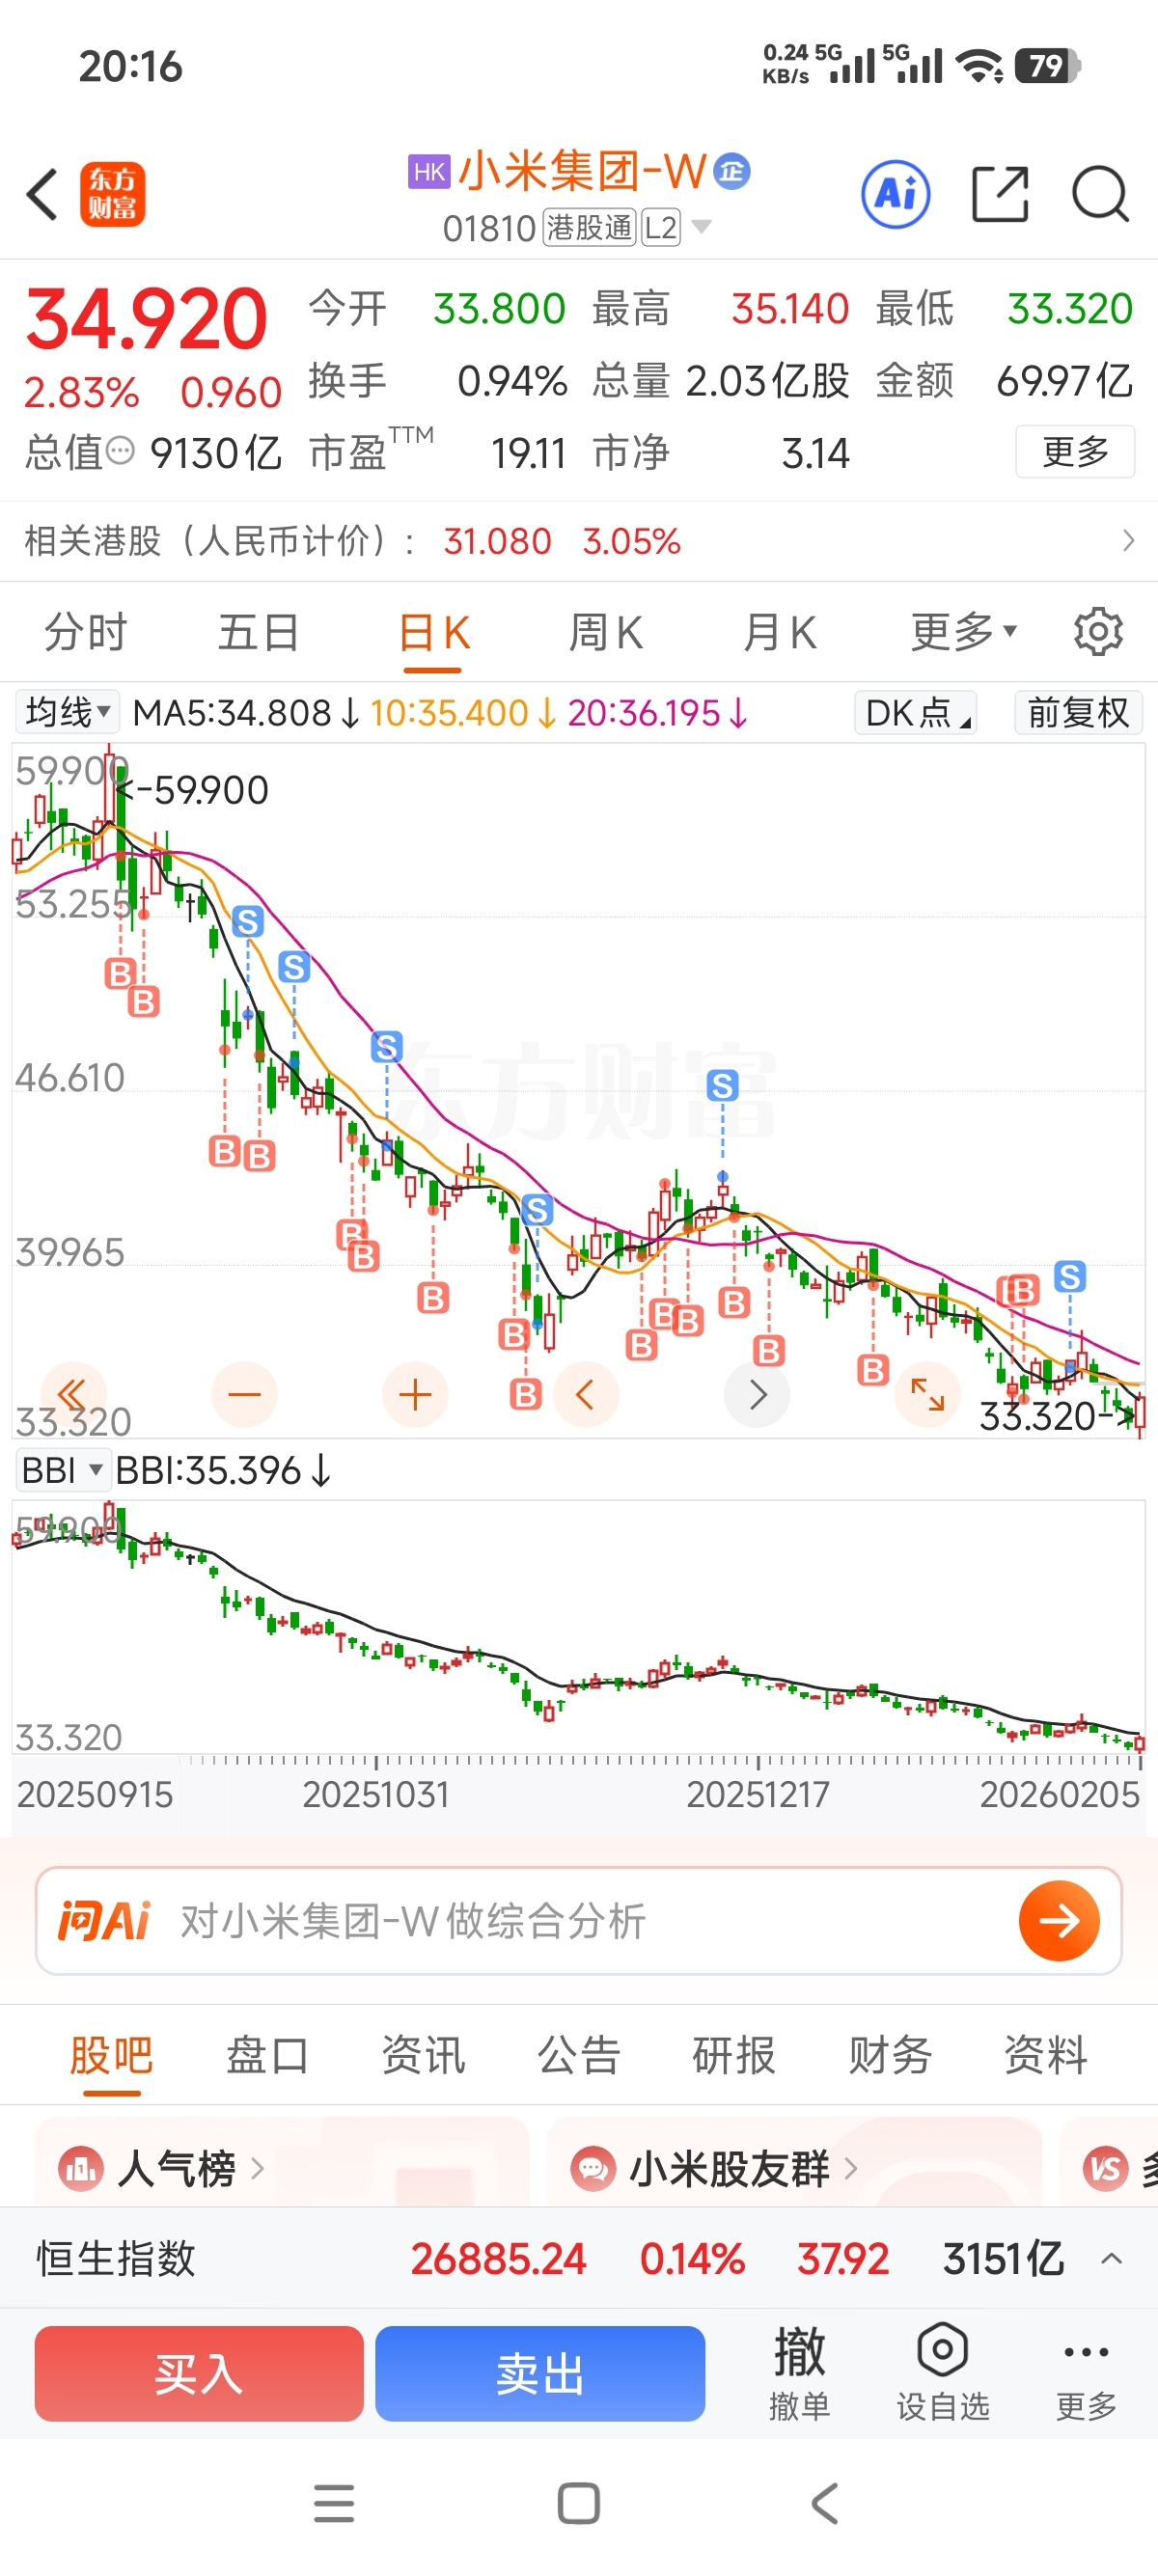Open 撤单 cancel order icon
1158x2576 pixels.
point(799,2372)
